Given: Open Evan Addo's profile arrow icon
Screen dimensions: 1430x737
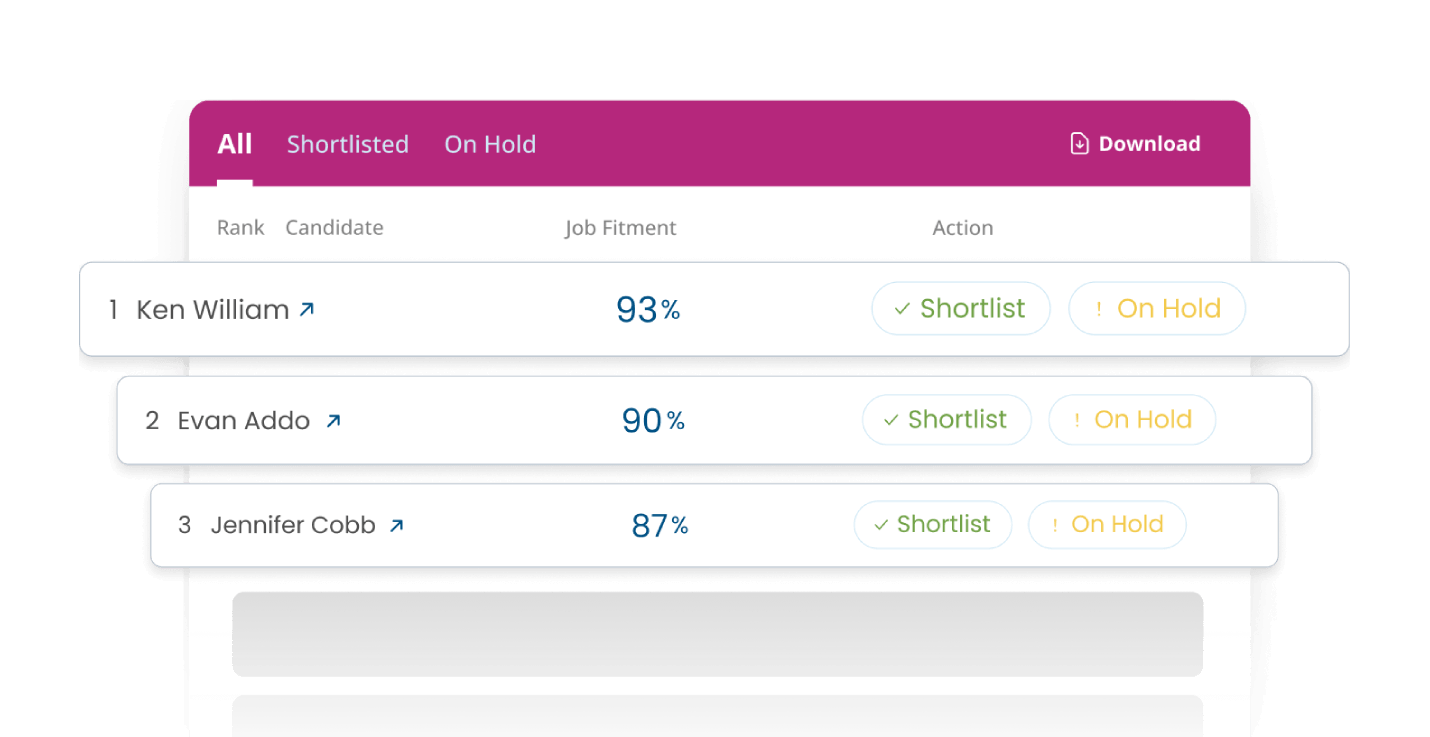Looking at the screenshot, I should (333, 421).
